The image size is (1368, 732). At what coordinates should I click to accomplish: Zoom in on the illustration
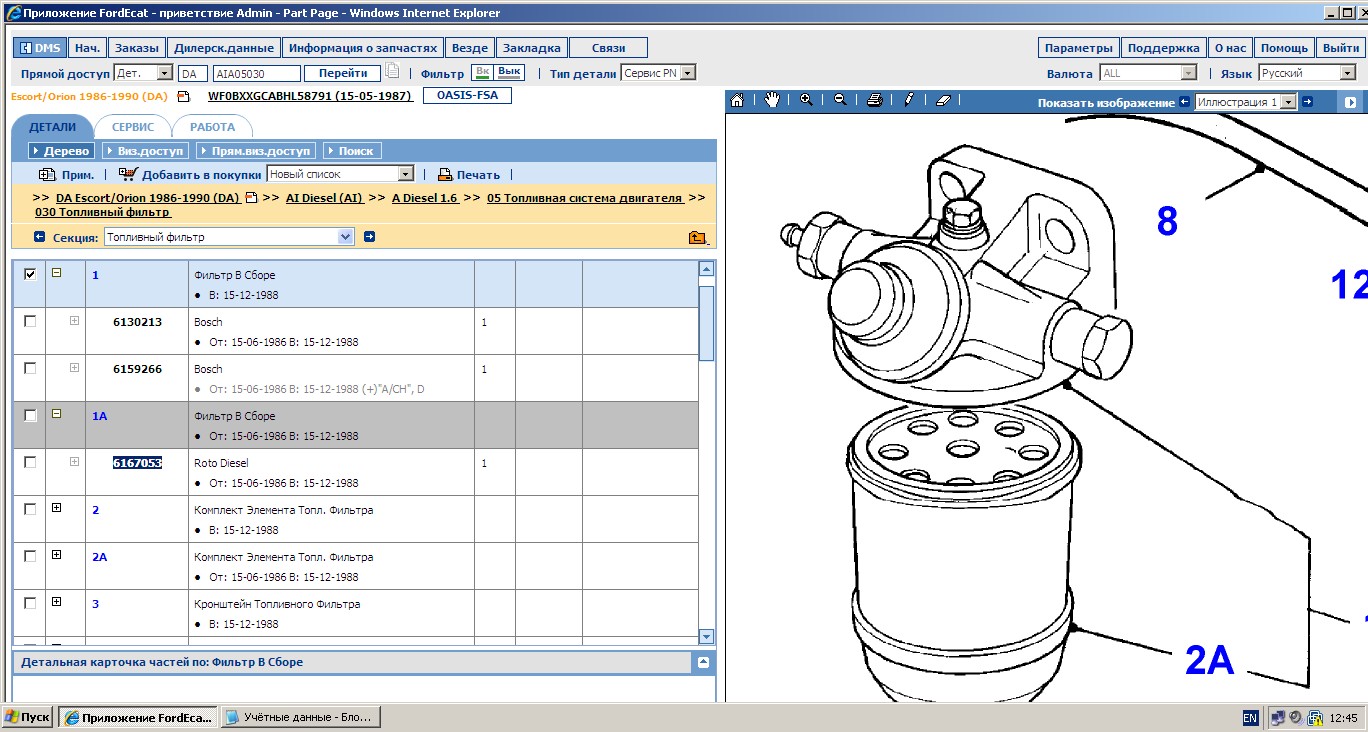pyautogui.click(x=806, y=100)
